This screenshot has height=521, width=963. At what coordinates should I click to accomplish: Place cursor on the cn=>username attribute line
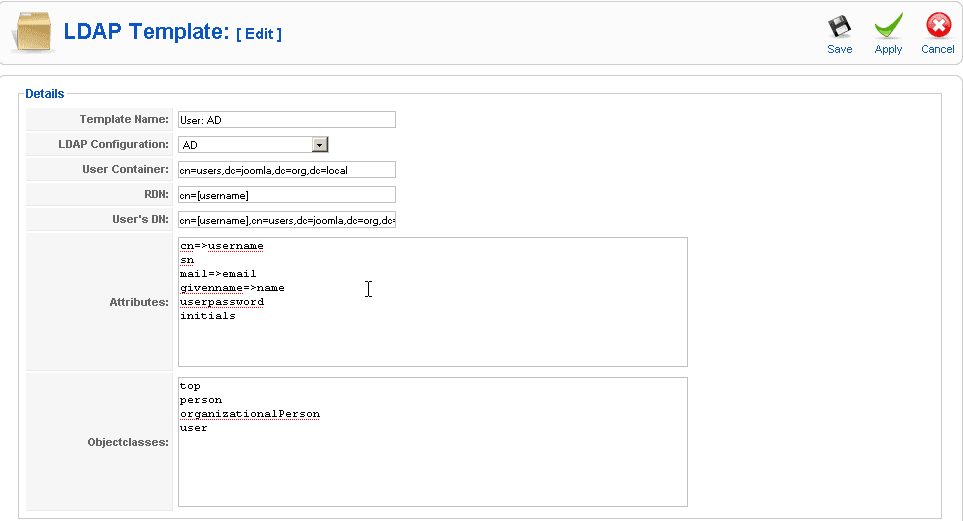[x=221, y=246]
